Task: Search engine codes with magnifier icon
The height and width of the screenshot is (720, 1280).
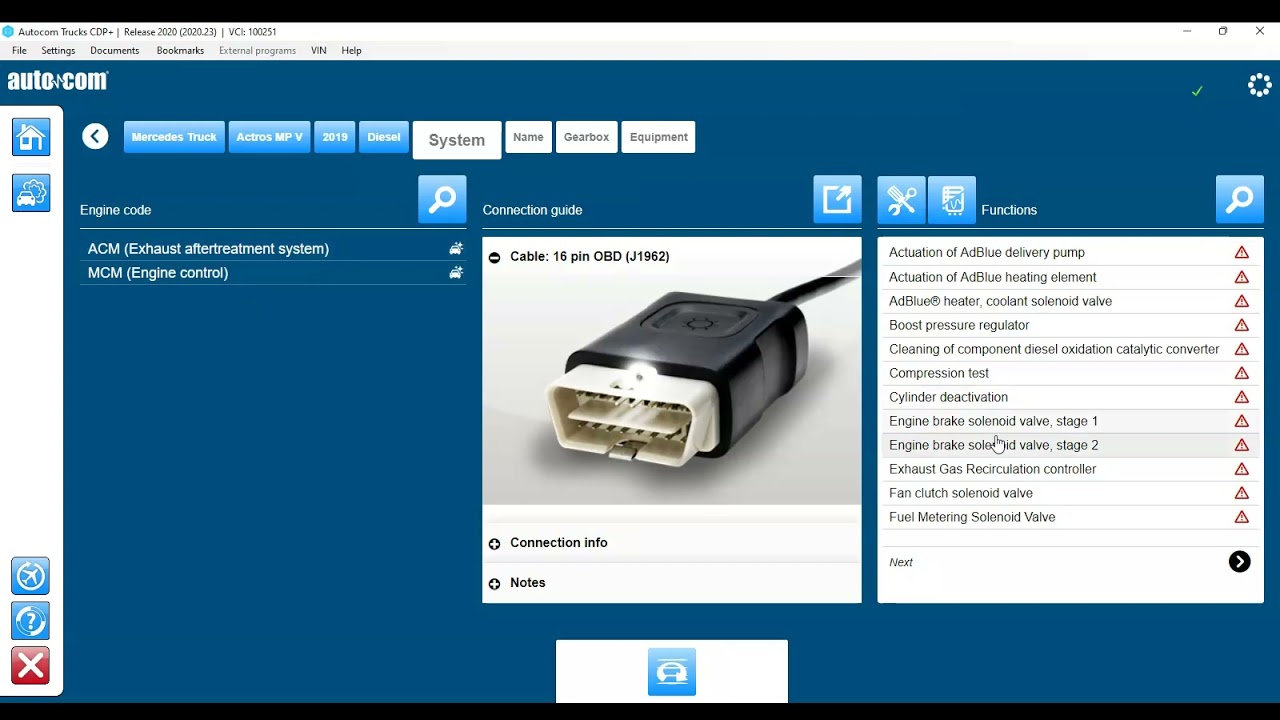Action: (442, 200)
